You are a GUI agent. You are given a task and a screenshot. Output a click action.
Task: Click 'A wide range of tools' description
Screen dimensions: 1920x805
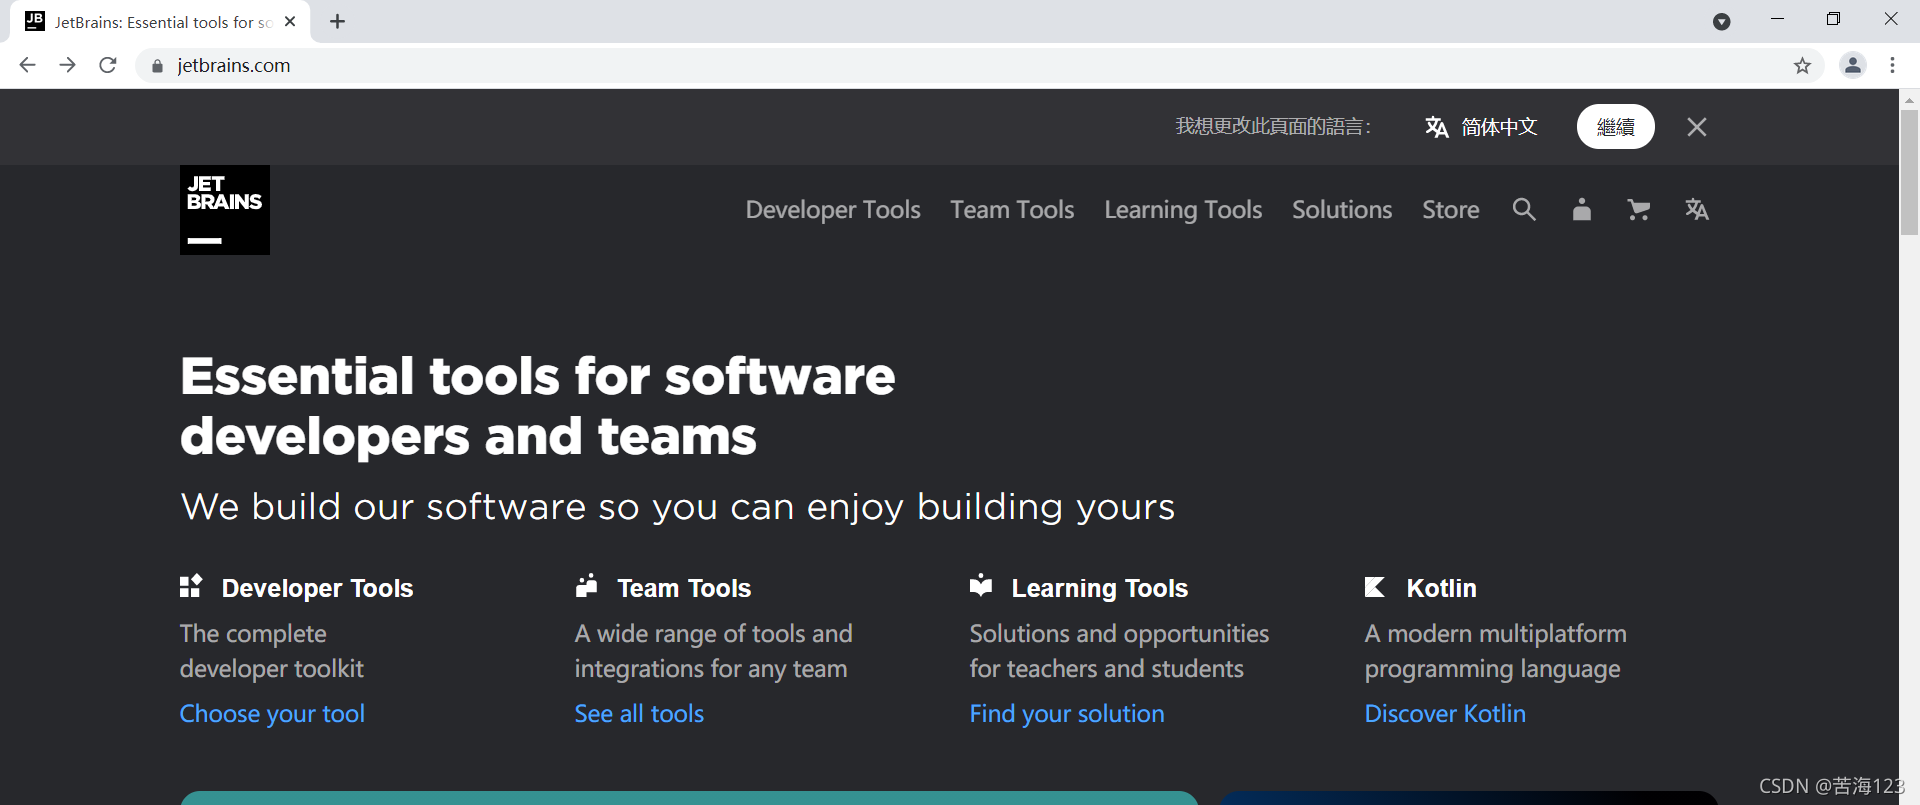[713, 651]
